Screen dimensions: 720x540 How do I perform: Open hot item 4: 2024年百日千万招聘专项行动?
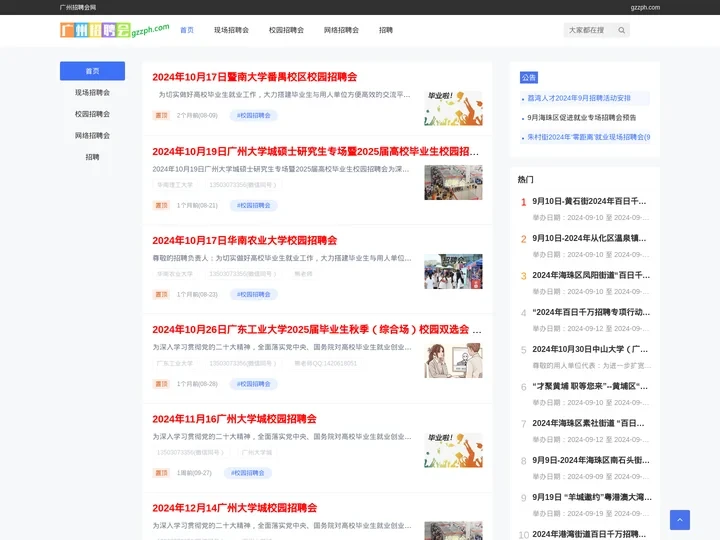click(x=591, y=312)
